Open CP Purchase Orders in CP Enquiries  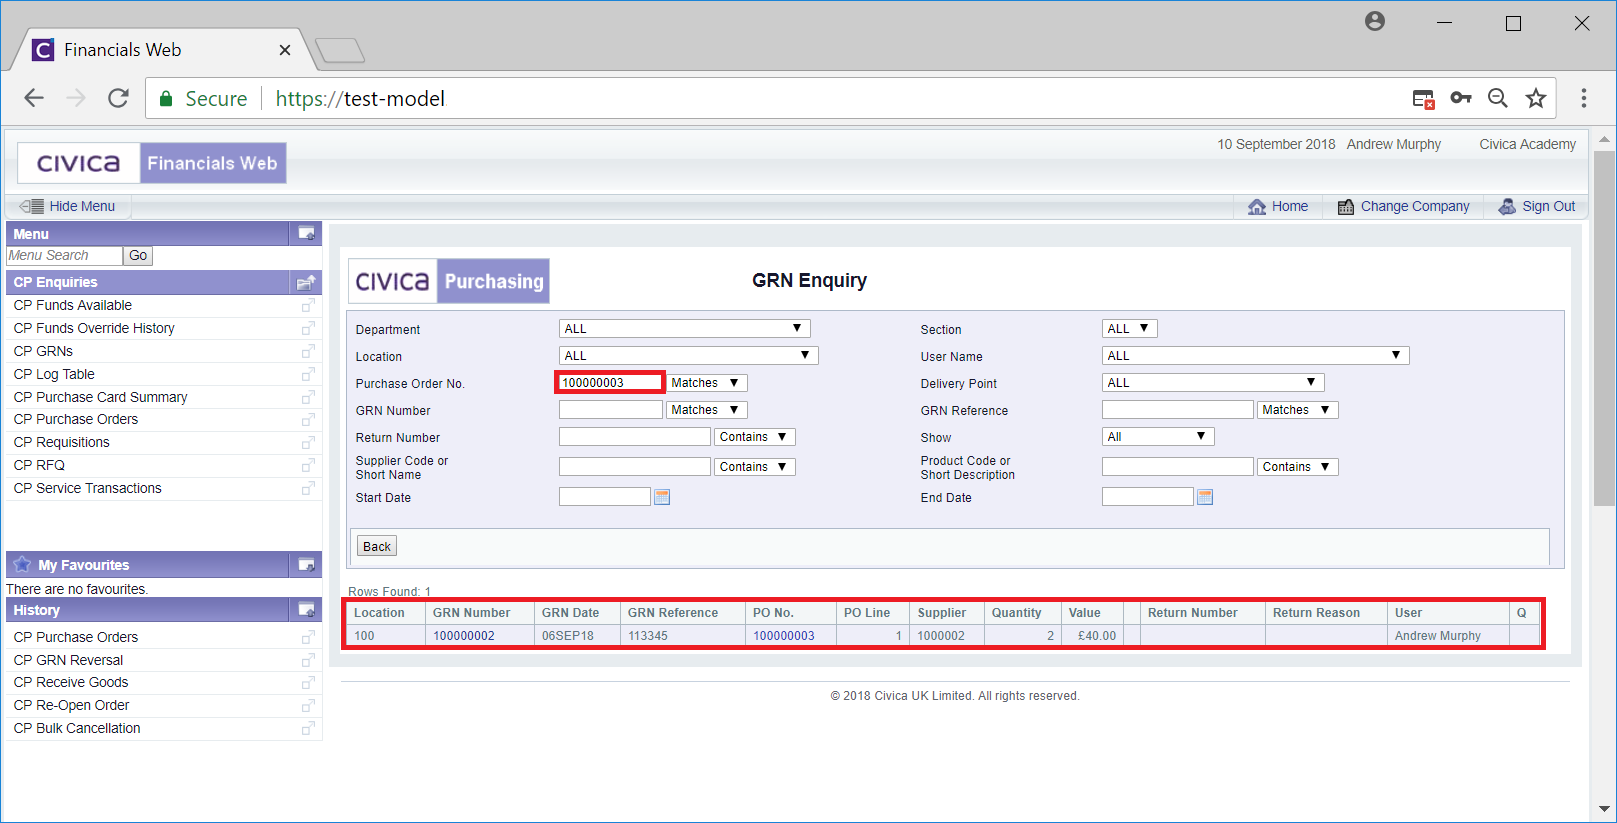click(76, 419)
